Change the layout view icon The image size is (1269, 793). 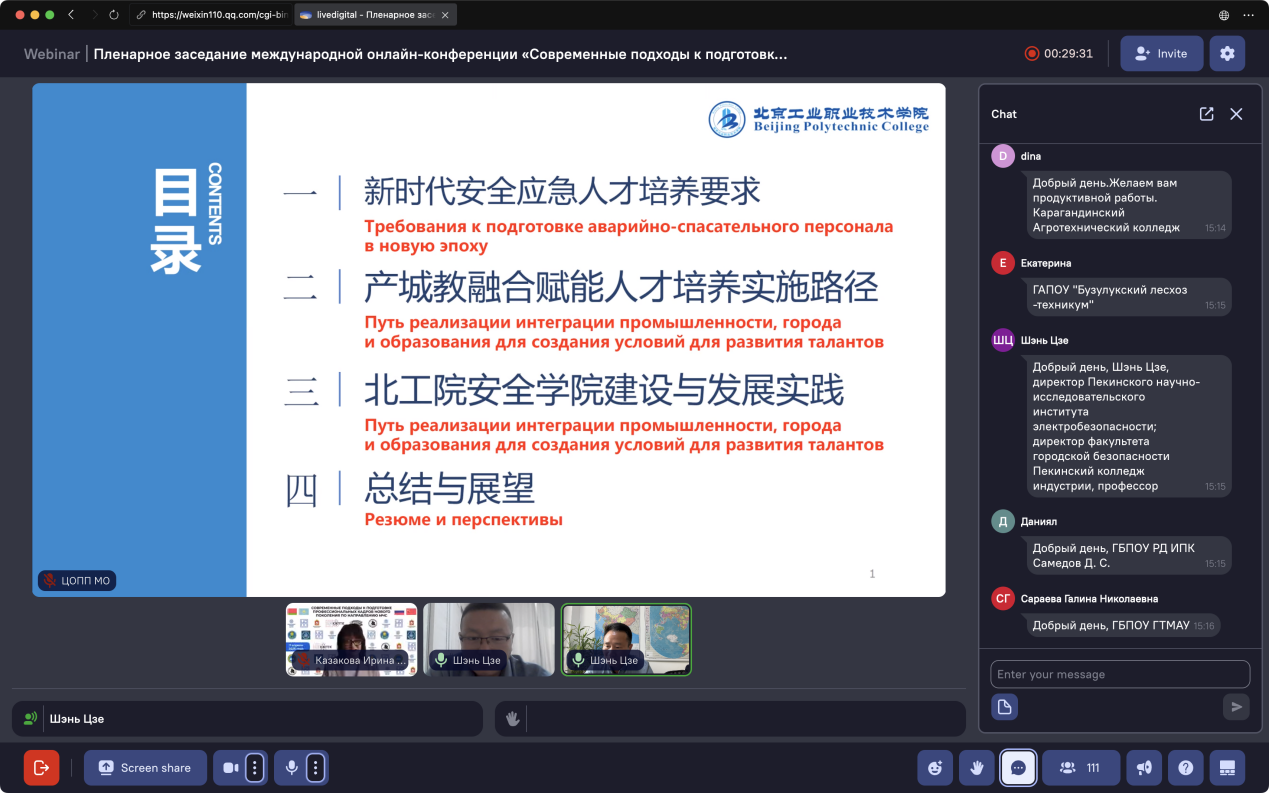(x=1227, y=768)
